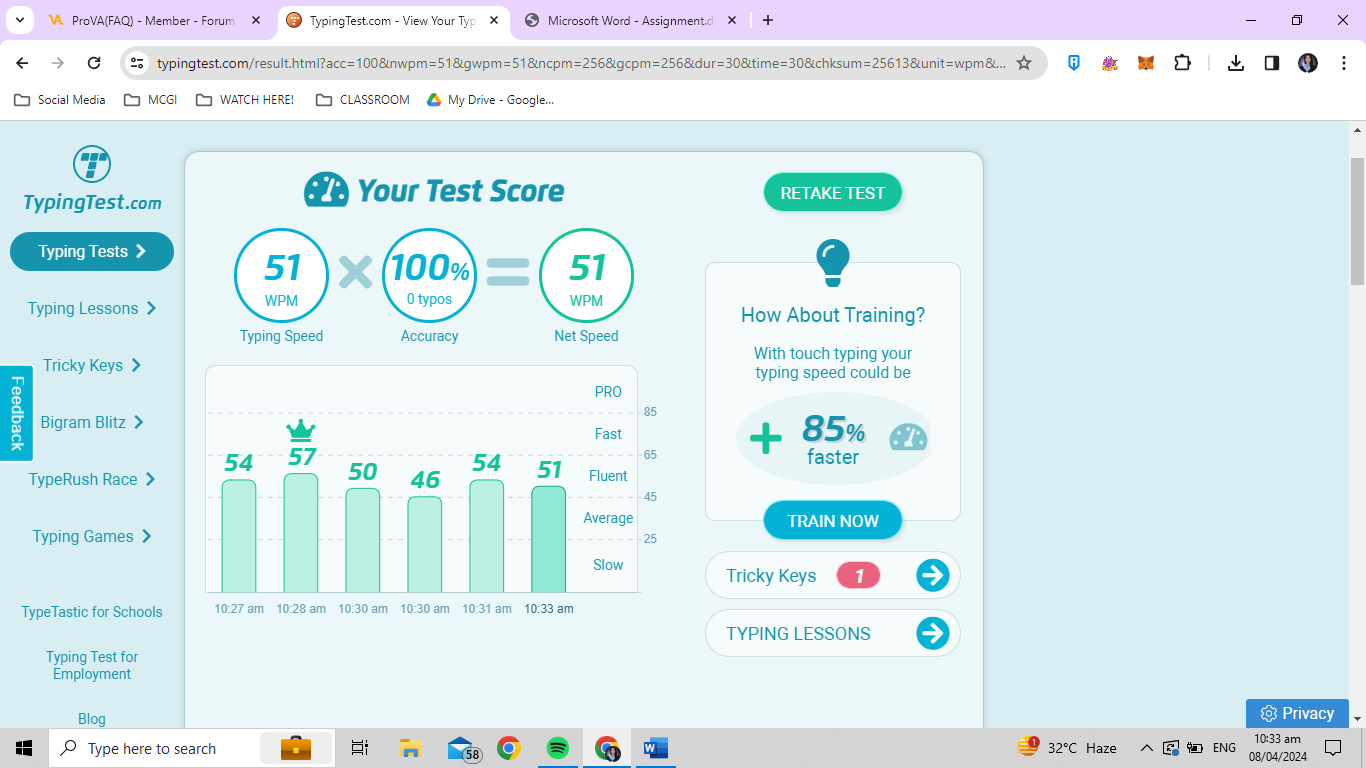Select the 10:27 am bar showing 54
The height and width of the screenshot is (768, 1366).
click(x=239, y=536)
